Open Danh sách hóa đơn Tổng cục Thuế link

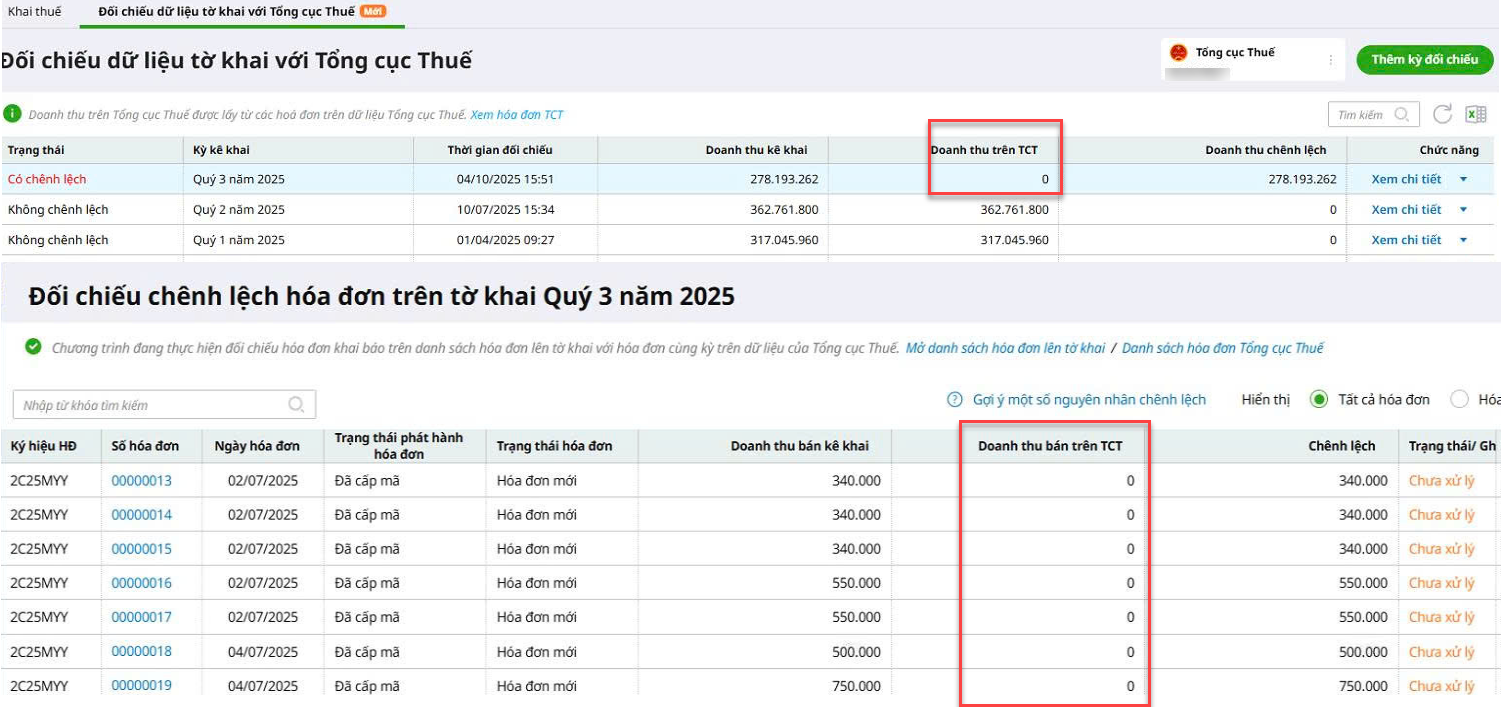click(x=1222, y=348)
